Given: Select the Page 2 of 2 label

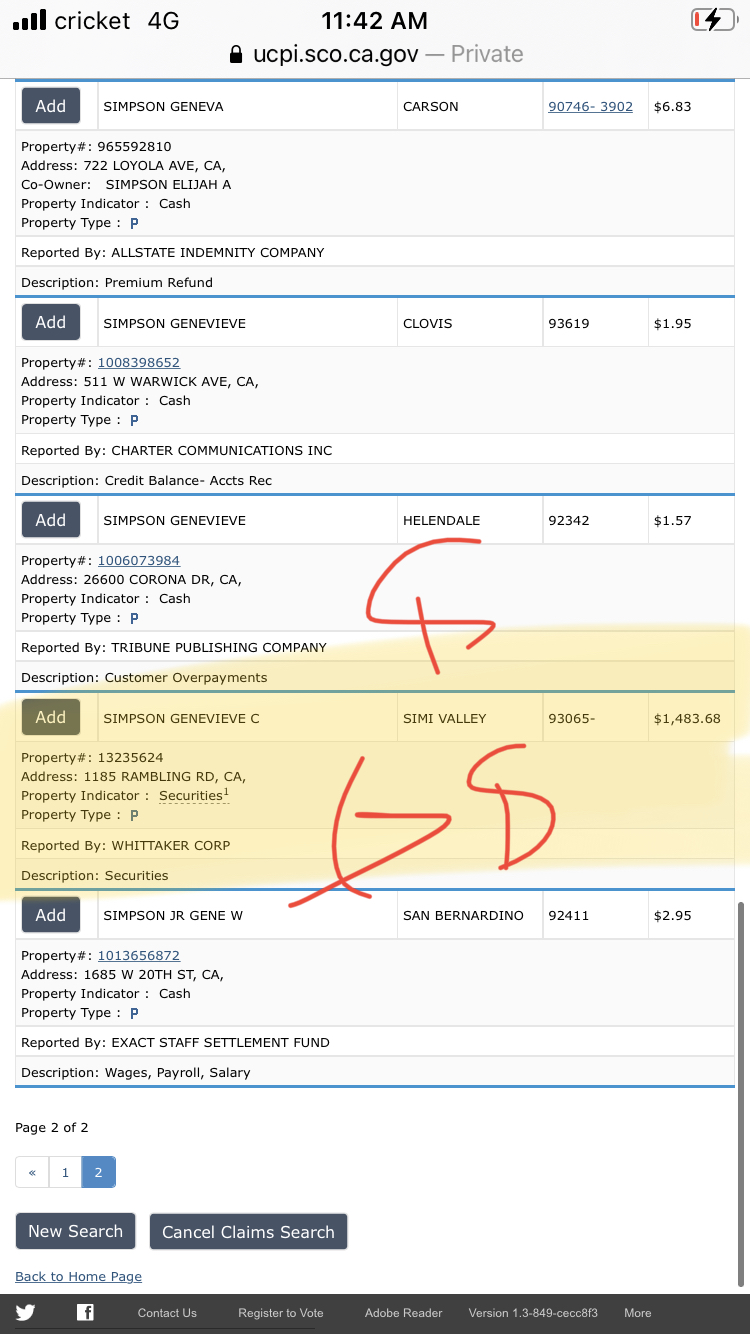Looking at the screenshot, I should point(52,1127).
